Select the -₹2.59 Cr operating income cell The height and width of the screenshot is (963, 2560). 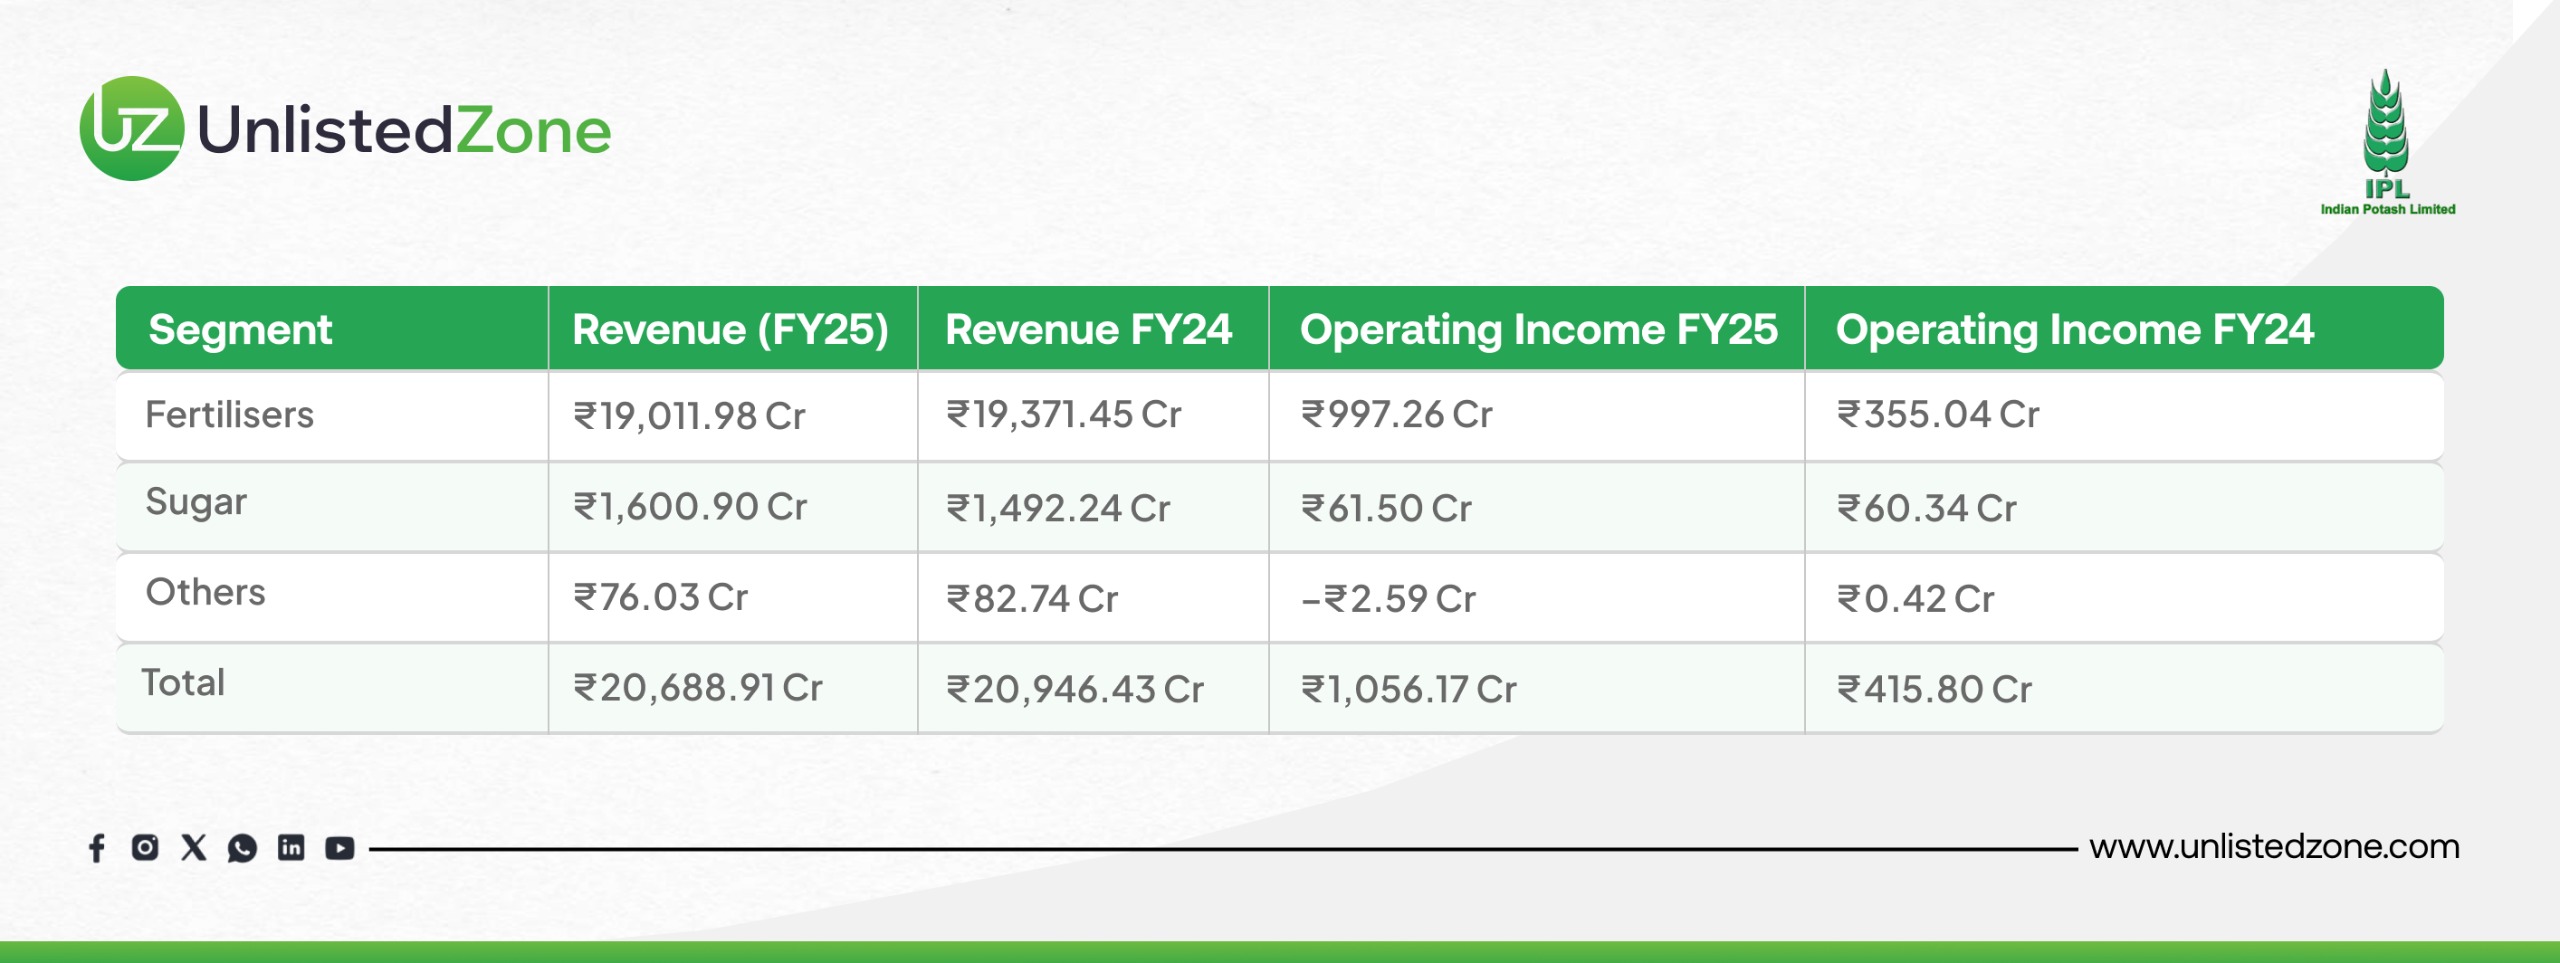pyautogui.click(x=1388, y=599)
